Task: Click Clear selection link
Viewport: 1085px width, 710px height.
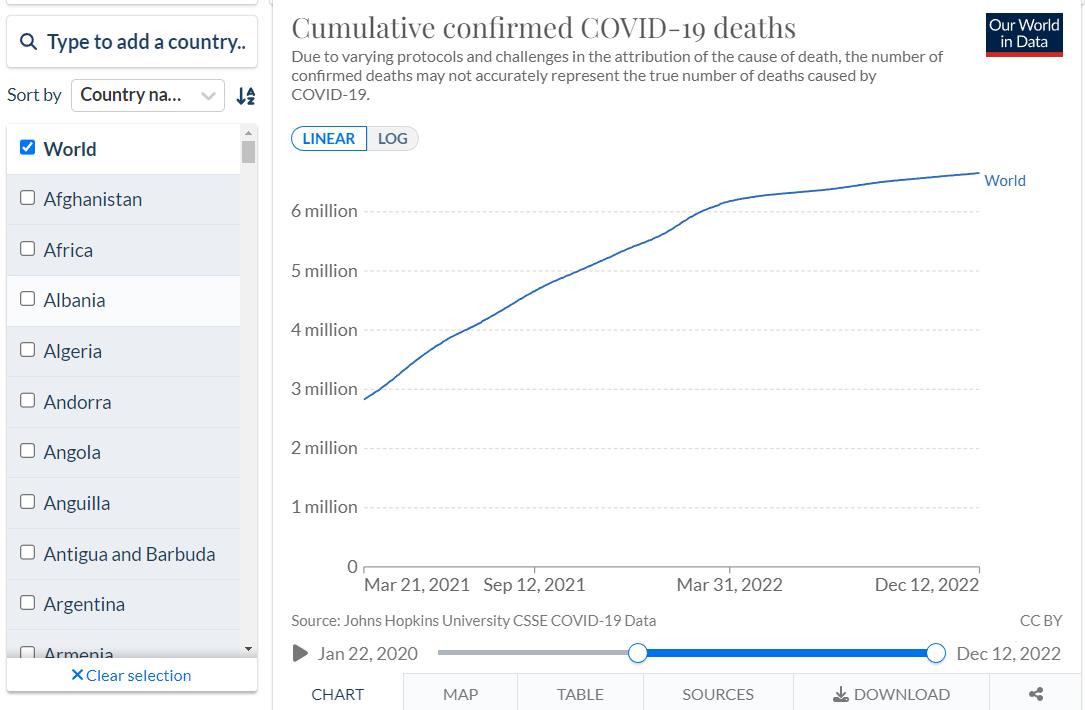Action: (x=131, y=675)
